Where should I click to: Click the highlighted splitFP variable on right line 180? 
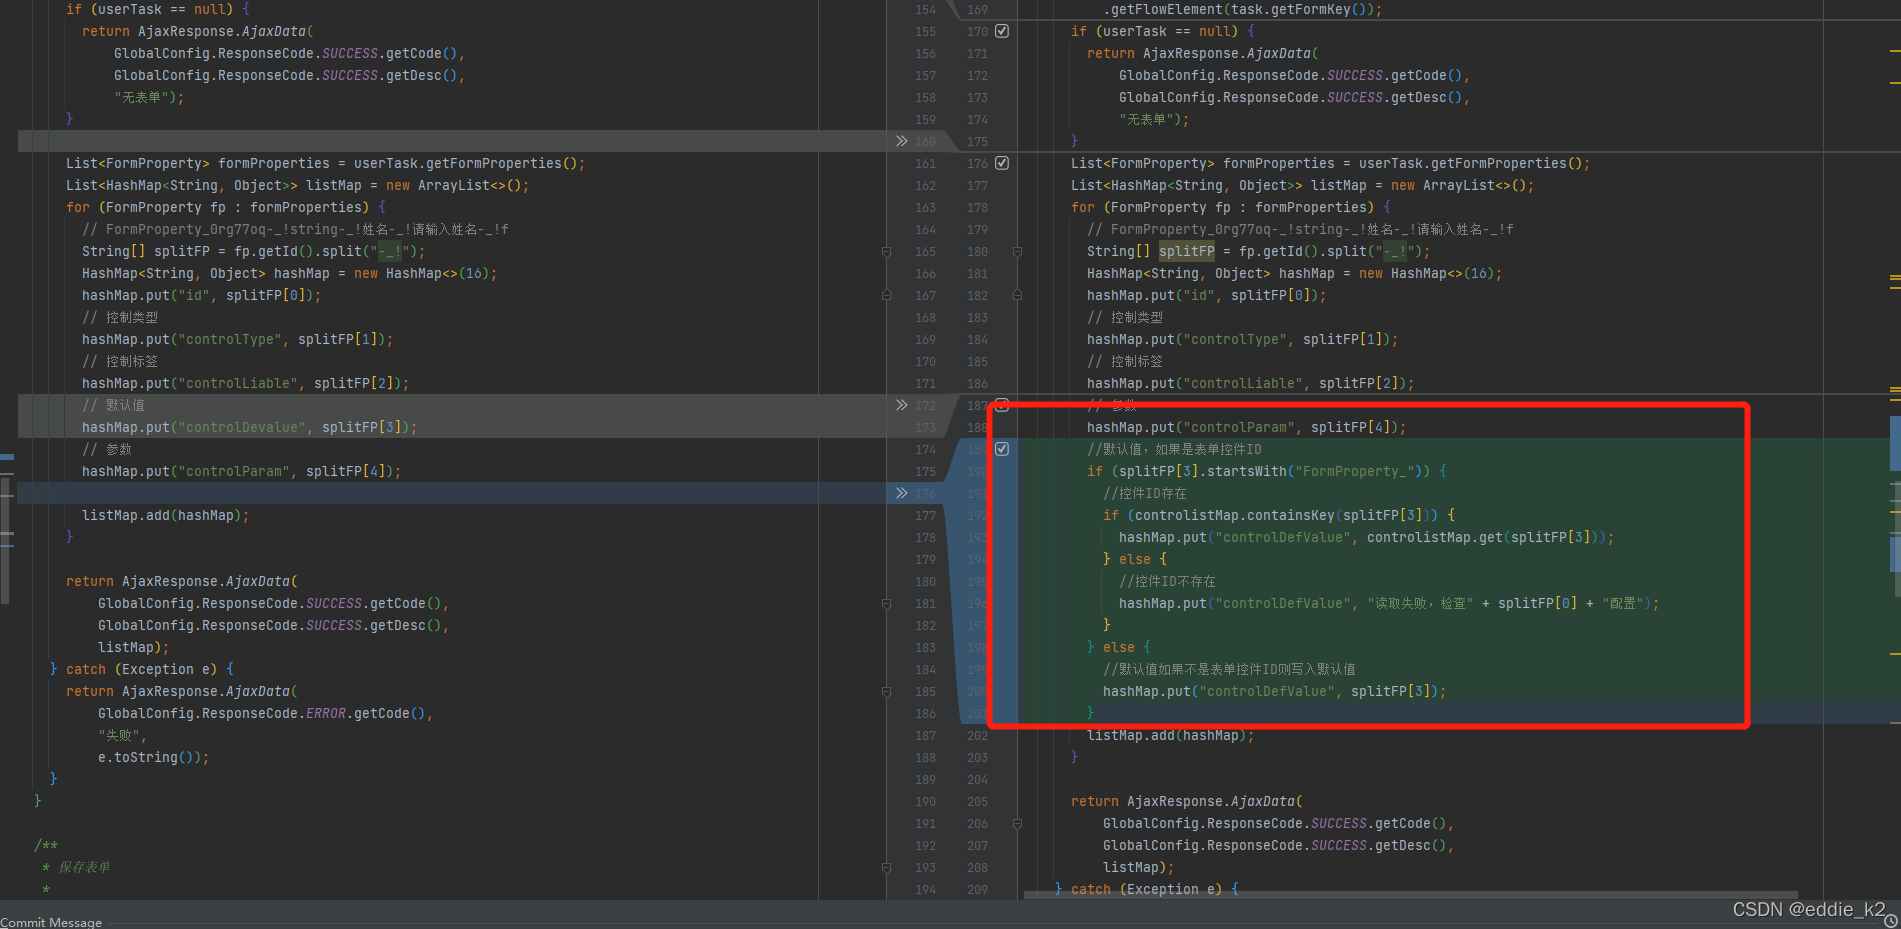click(1186, 251)
